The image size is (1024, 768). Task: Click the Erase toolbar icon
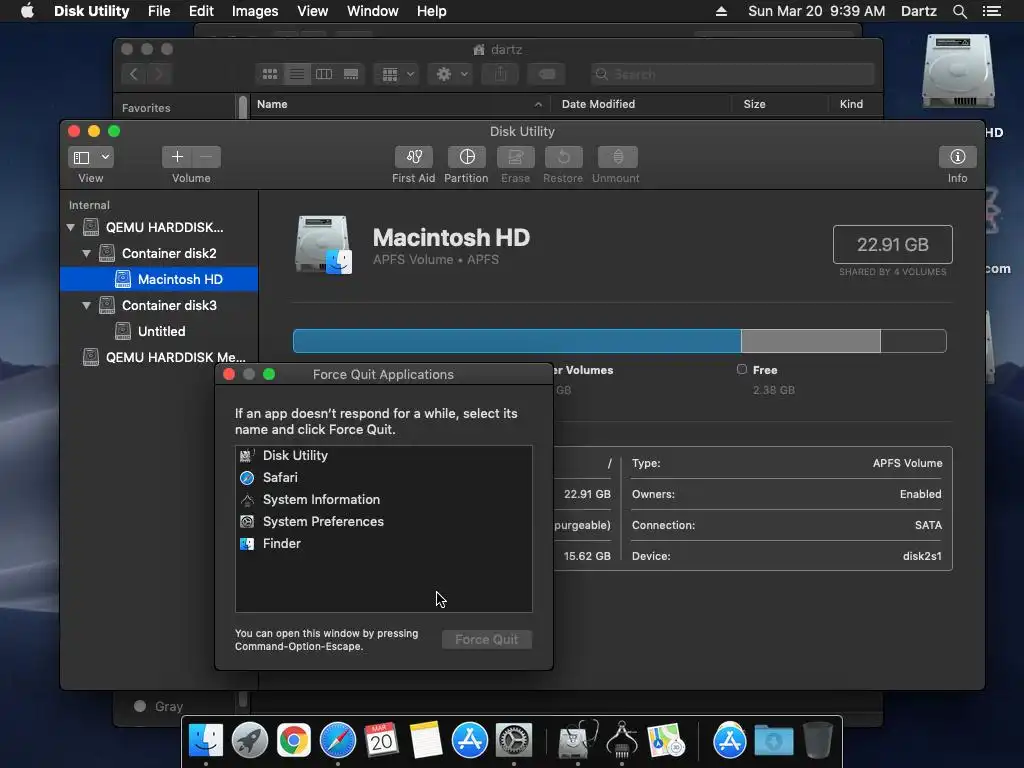point(515,157)
